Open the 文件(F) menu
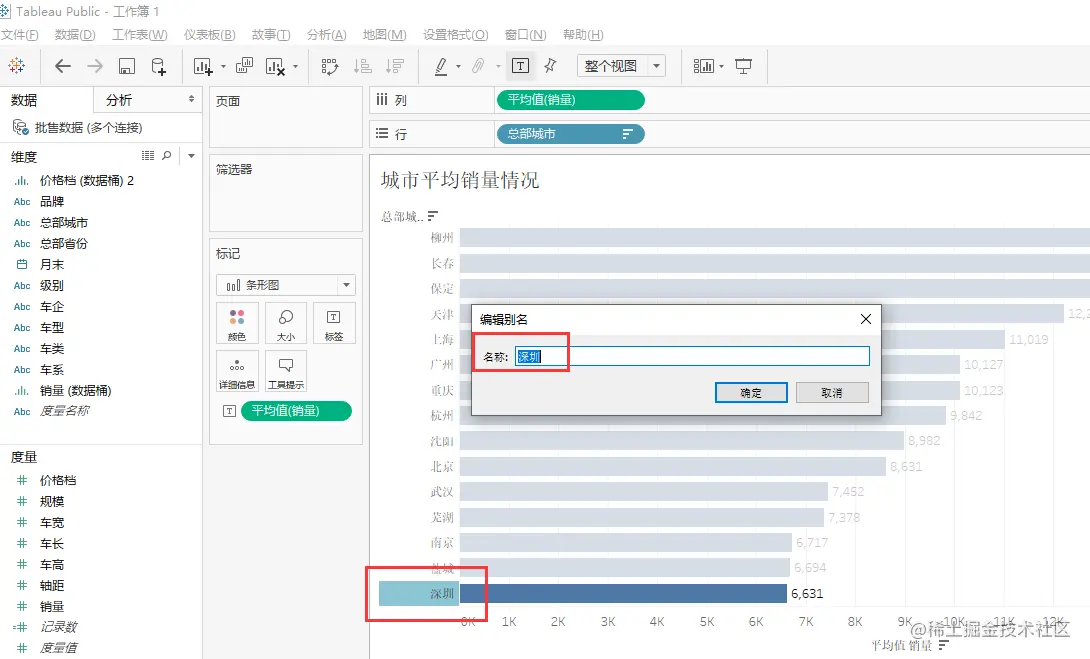 19,35
